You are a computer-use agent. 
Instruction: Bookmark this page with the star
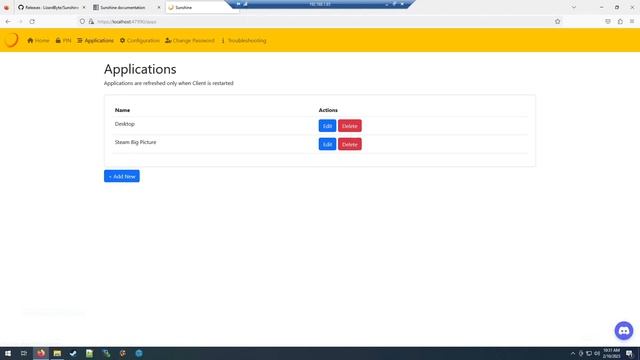558,21
